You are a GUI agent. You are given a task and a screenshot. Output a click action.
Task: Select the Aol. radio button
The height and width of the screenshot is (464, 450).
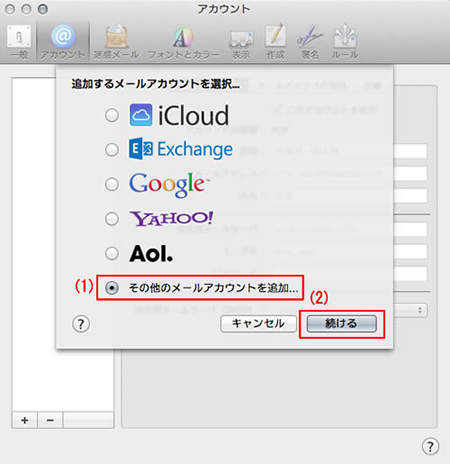(x=112, y=253)
